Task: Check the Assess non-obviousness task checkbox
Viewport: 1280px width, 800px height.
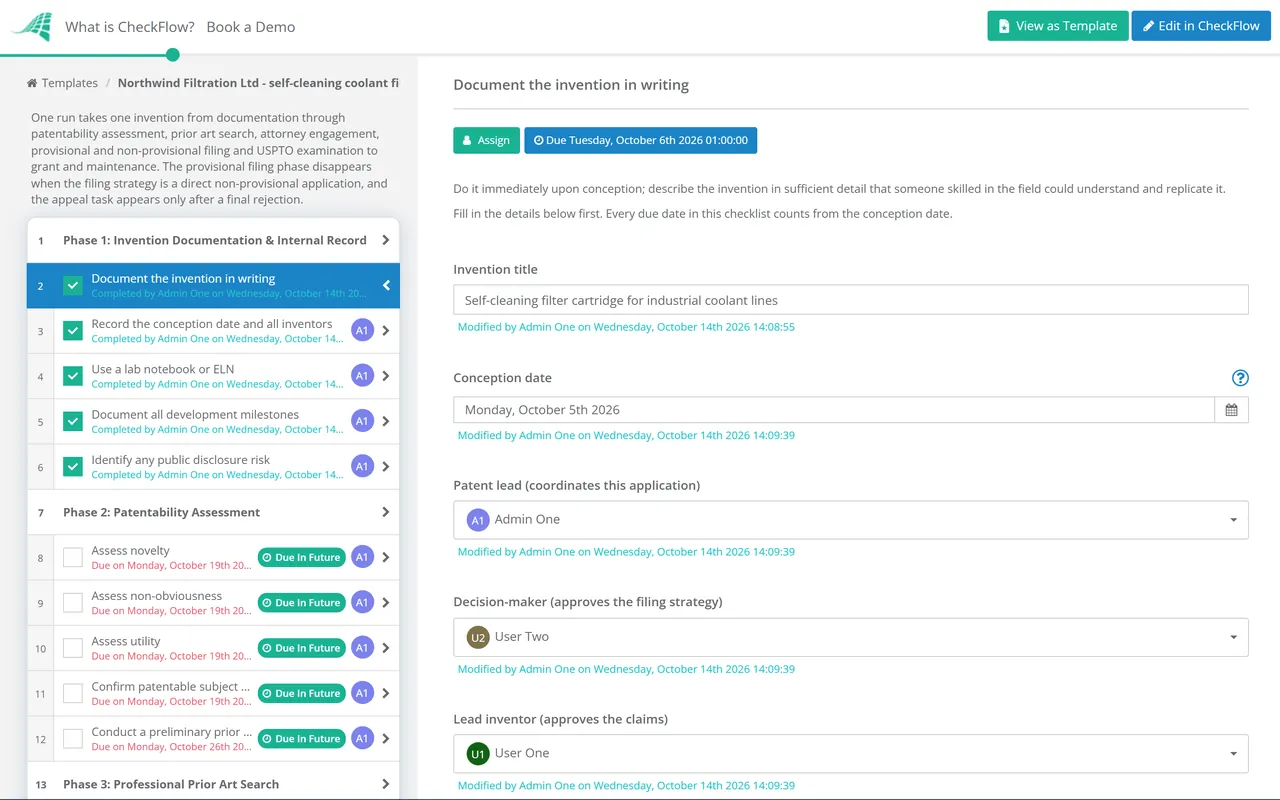Action: (73, 603)
